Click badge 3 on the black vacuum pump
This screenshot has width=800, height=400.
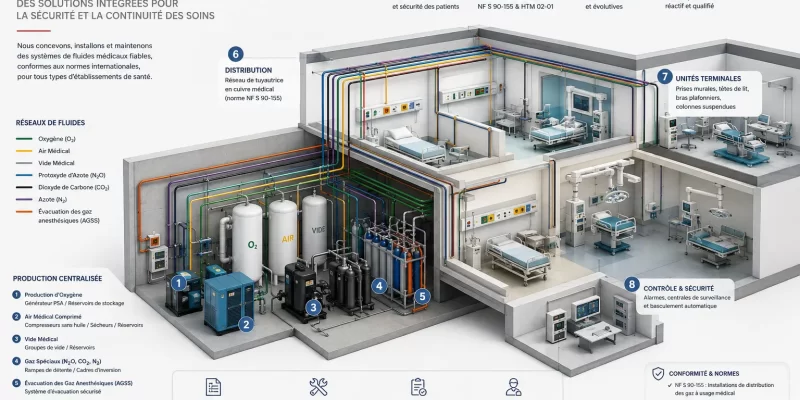tap(313, 307)
